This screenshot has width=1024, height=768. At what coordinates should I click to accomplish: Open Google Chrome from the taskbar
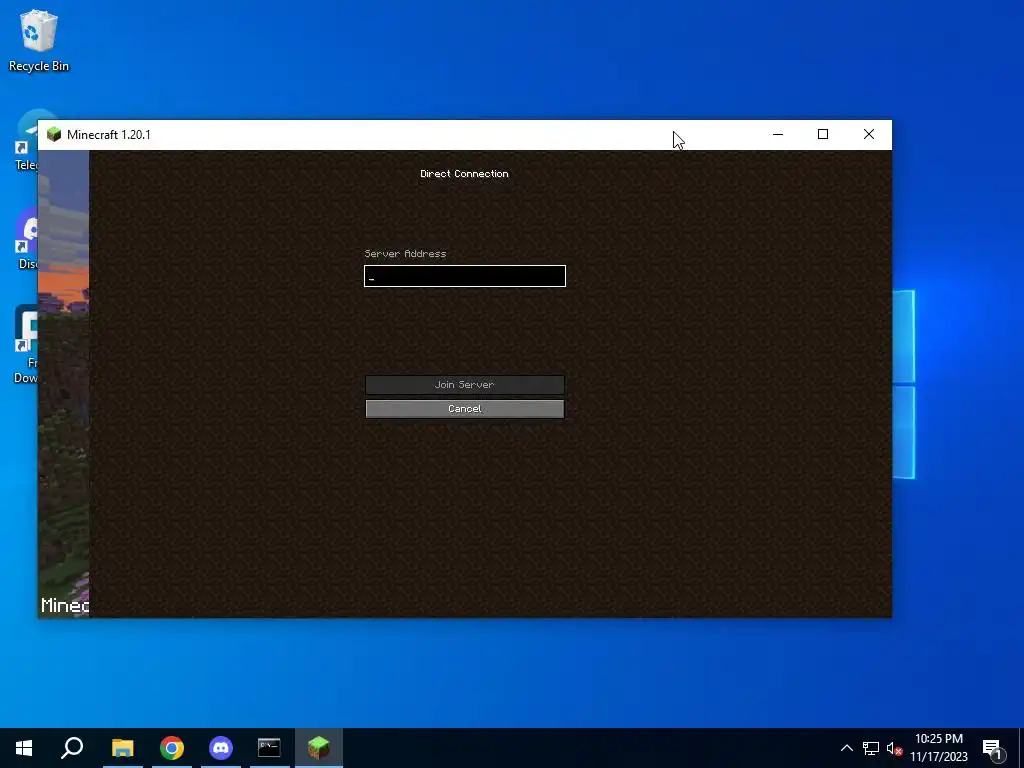[x=172, y=748]
